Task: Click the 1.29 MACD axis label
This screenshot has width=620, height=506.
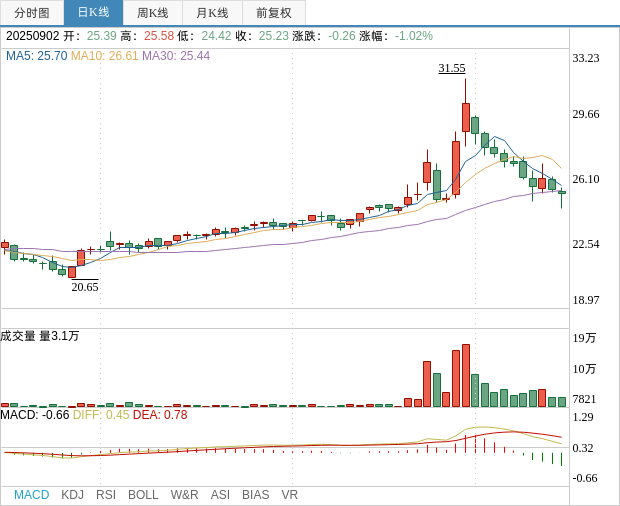Action: click(x=583, y=417)
